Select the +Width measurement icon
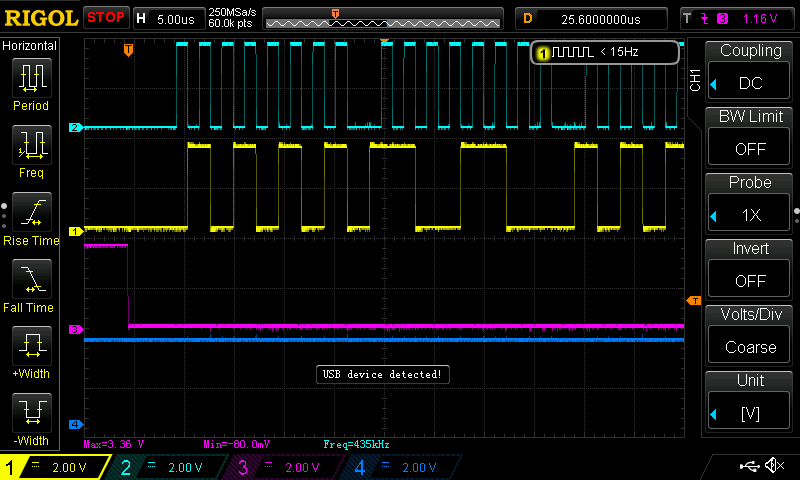 [32, 346]
